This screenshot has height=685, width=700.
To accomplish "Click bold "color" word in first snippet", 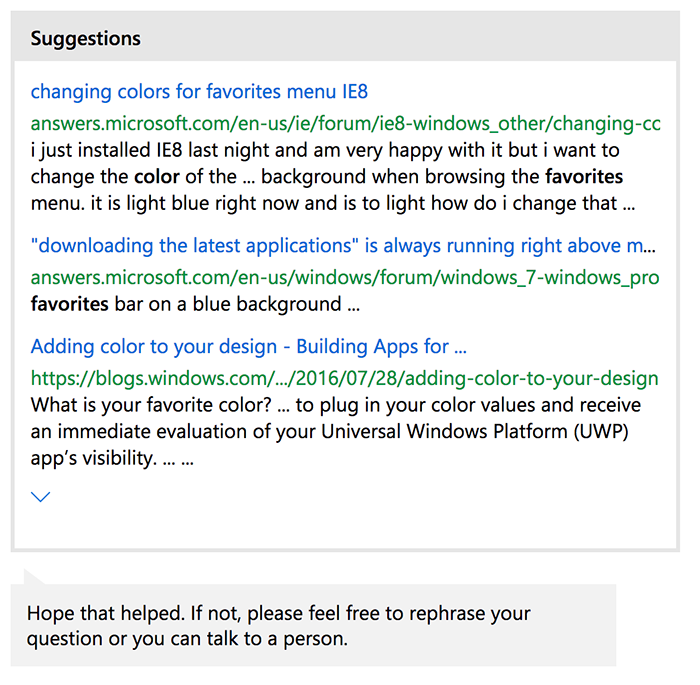I will click(x=157, y=177).
